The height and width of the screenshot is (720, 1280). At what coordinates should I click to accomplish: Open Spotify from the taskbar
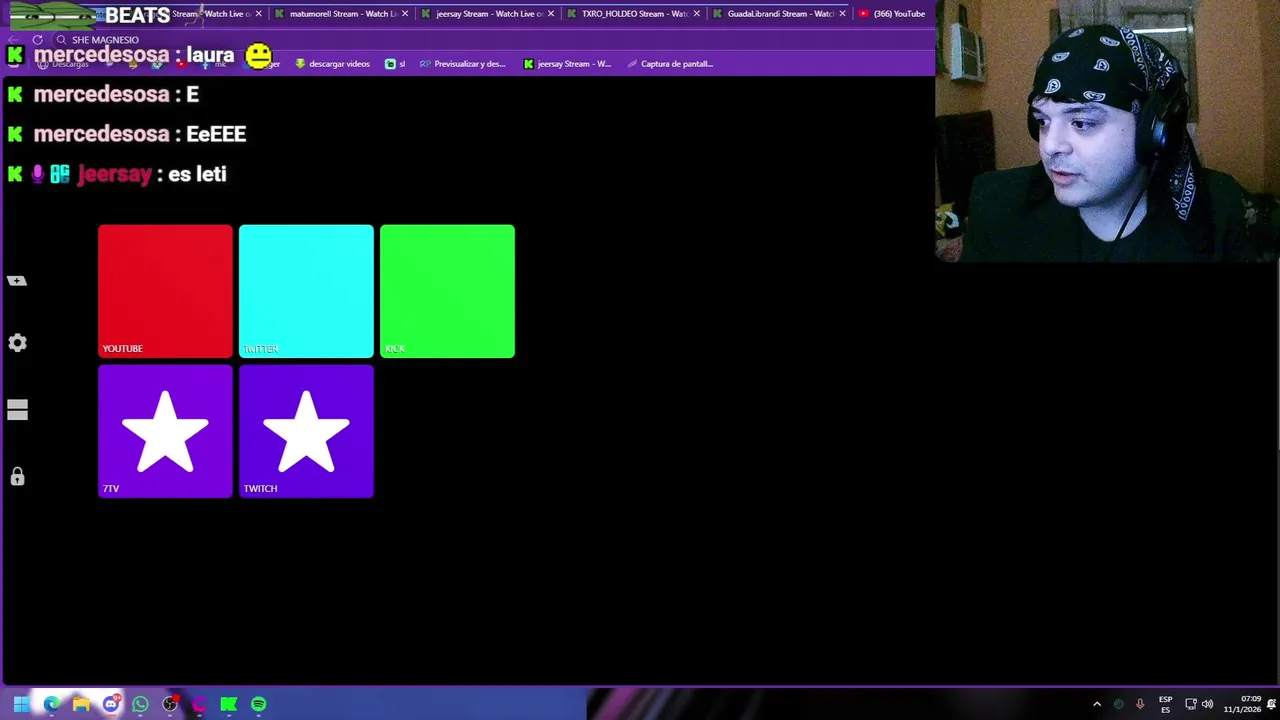pos(259,704)
